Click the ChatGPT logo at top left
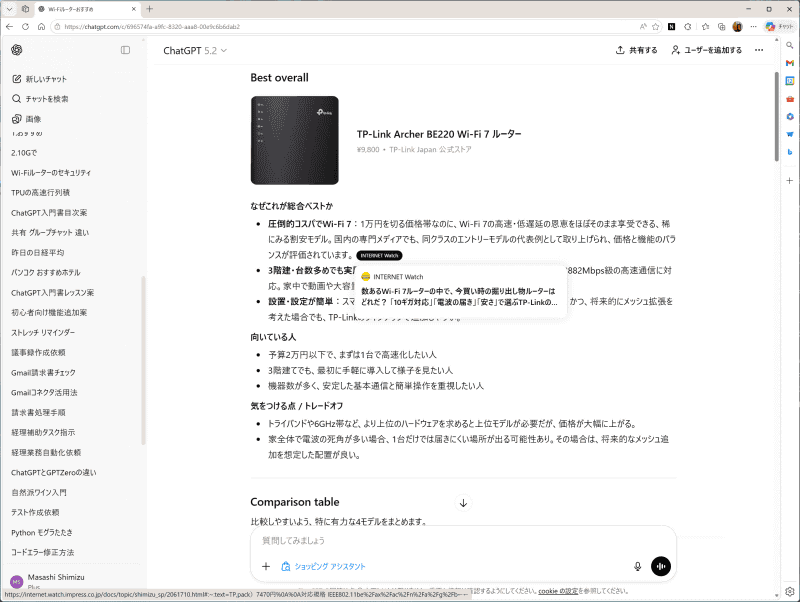The width and height of the screenshot is (800, 602). coord(16,51)
